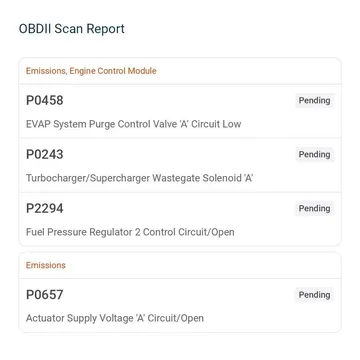Select Emissions, Engine Control Module header

(180, 71)
